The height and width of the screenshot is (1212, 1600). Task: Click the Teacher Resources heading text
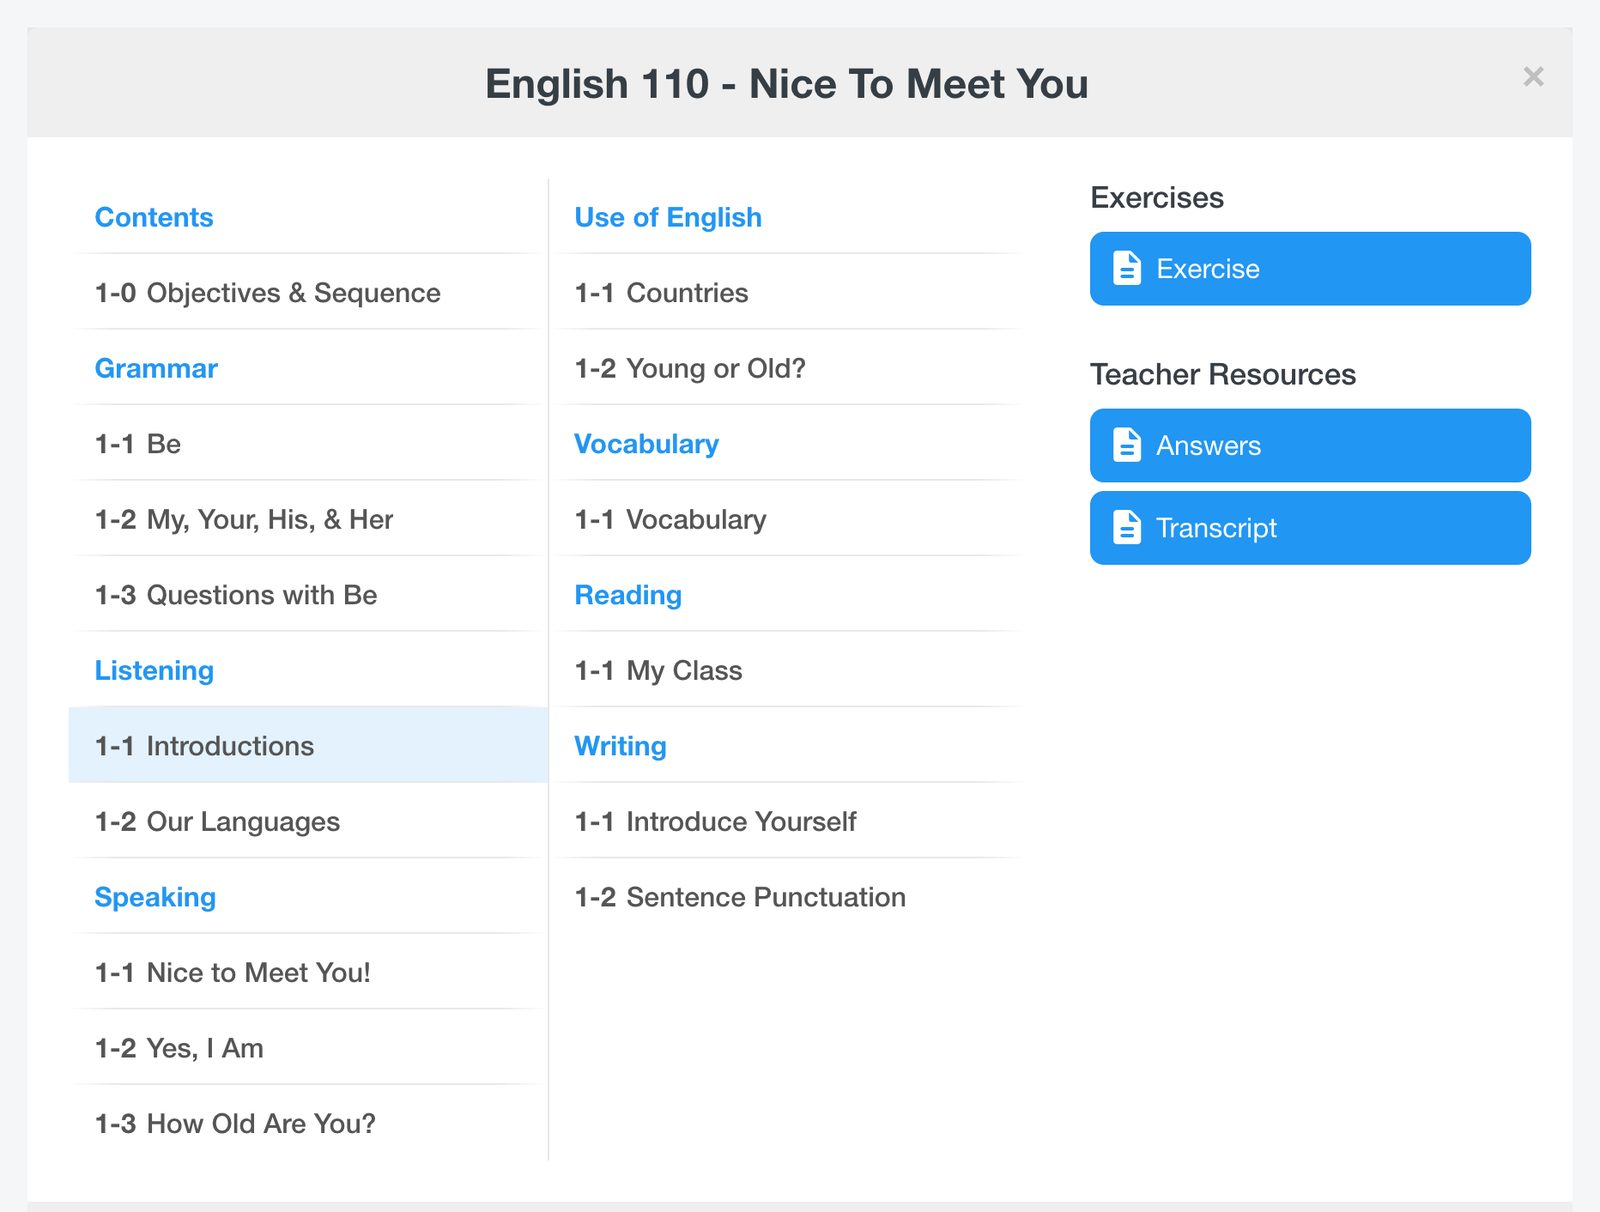tap(1223, 374)
